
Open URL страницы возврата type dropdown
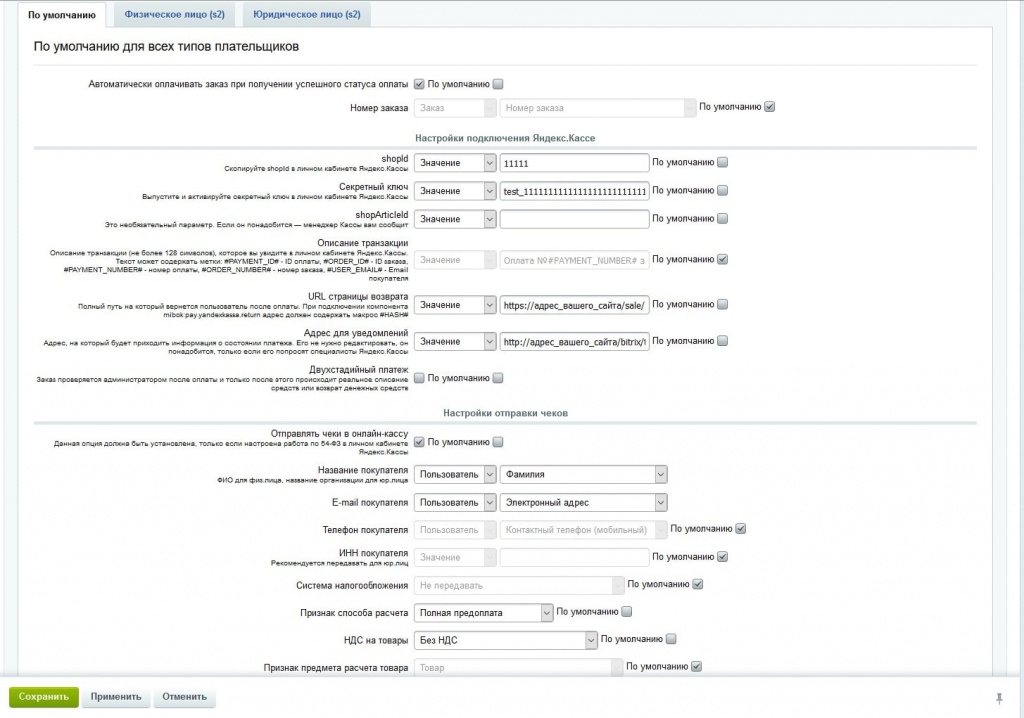click(455, 305)
